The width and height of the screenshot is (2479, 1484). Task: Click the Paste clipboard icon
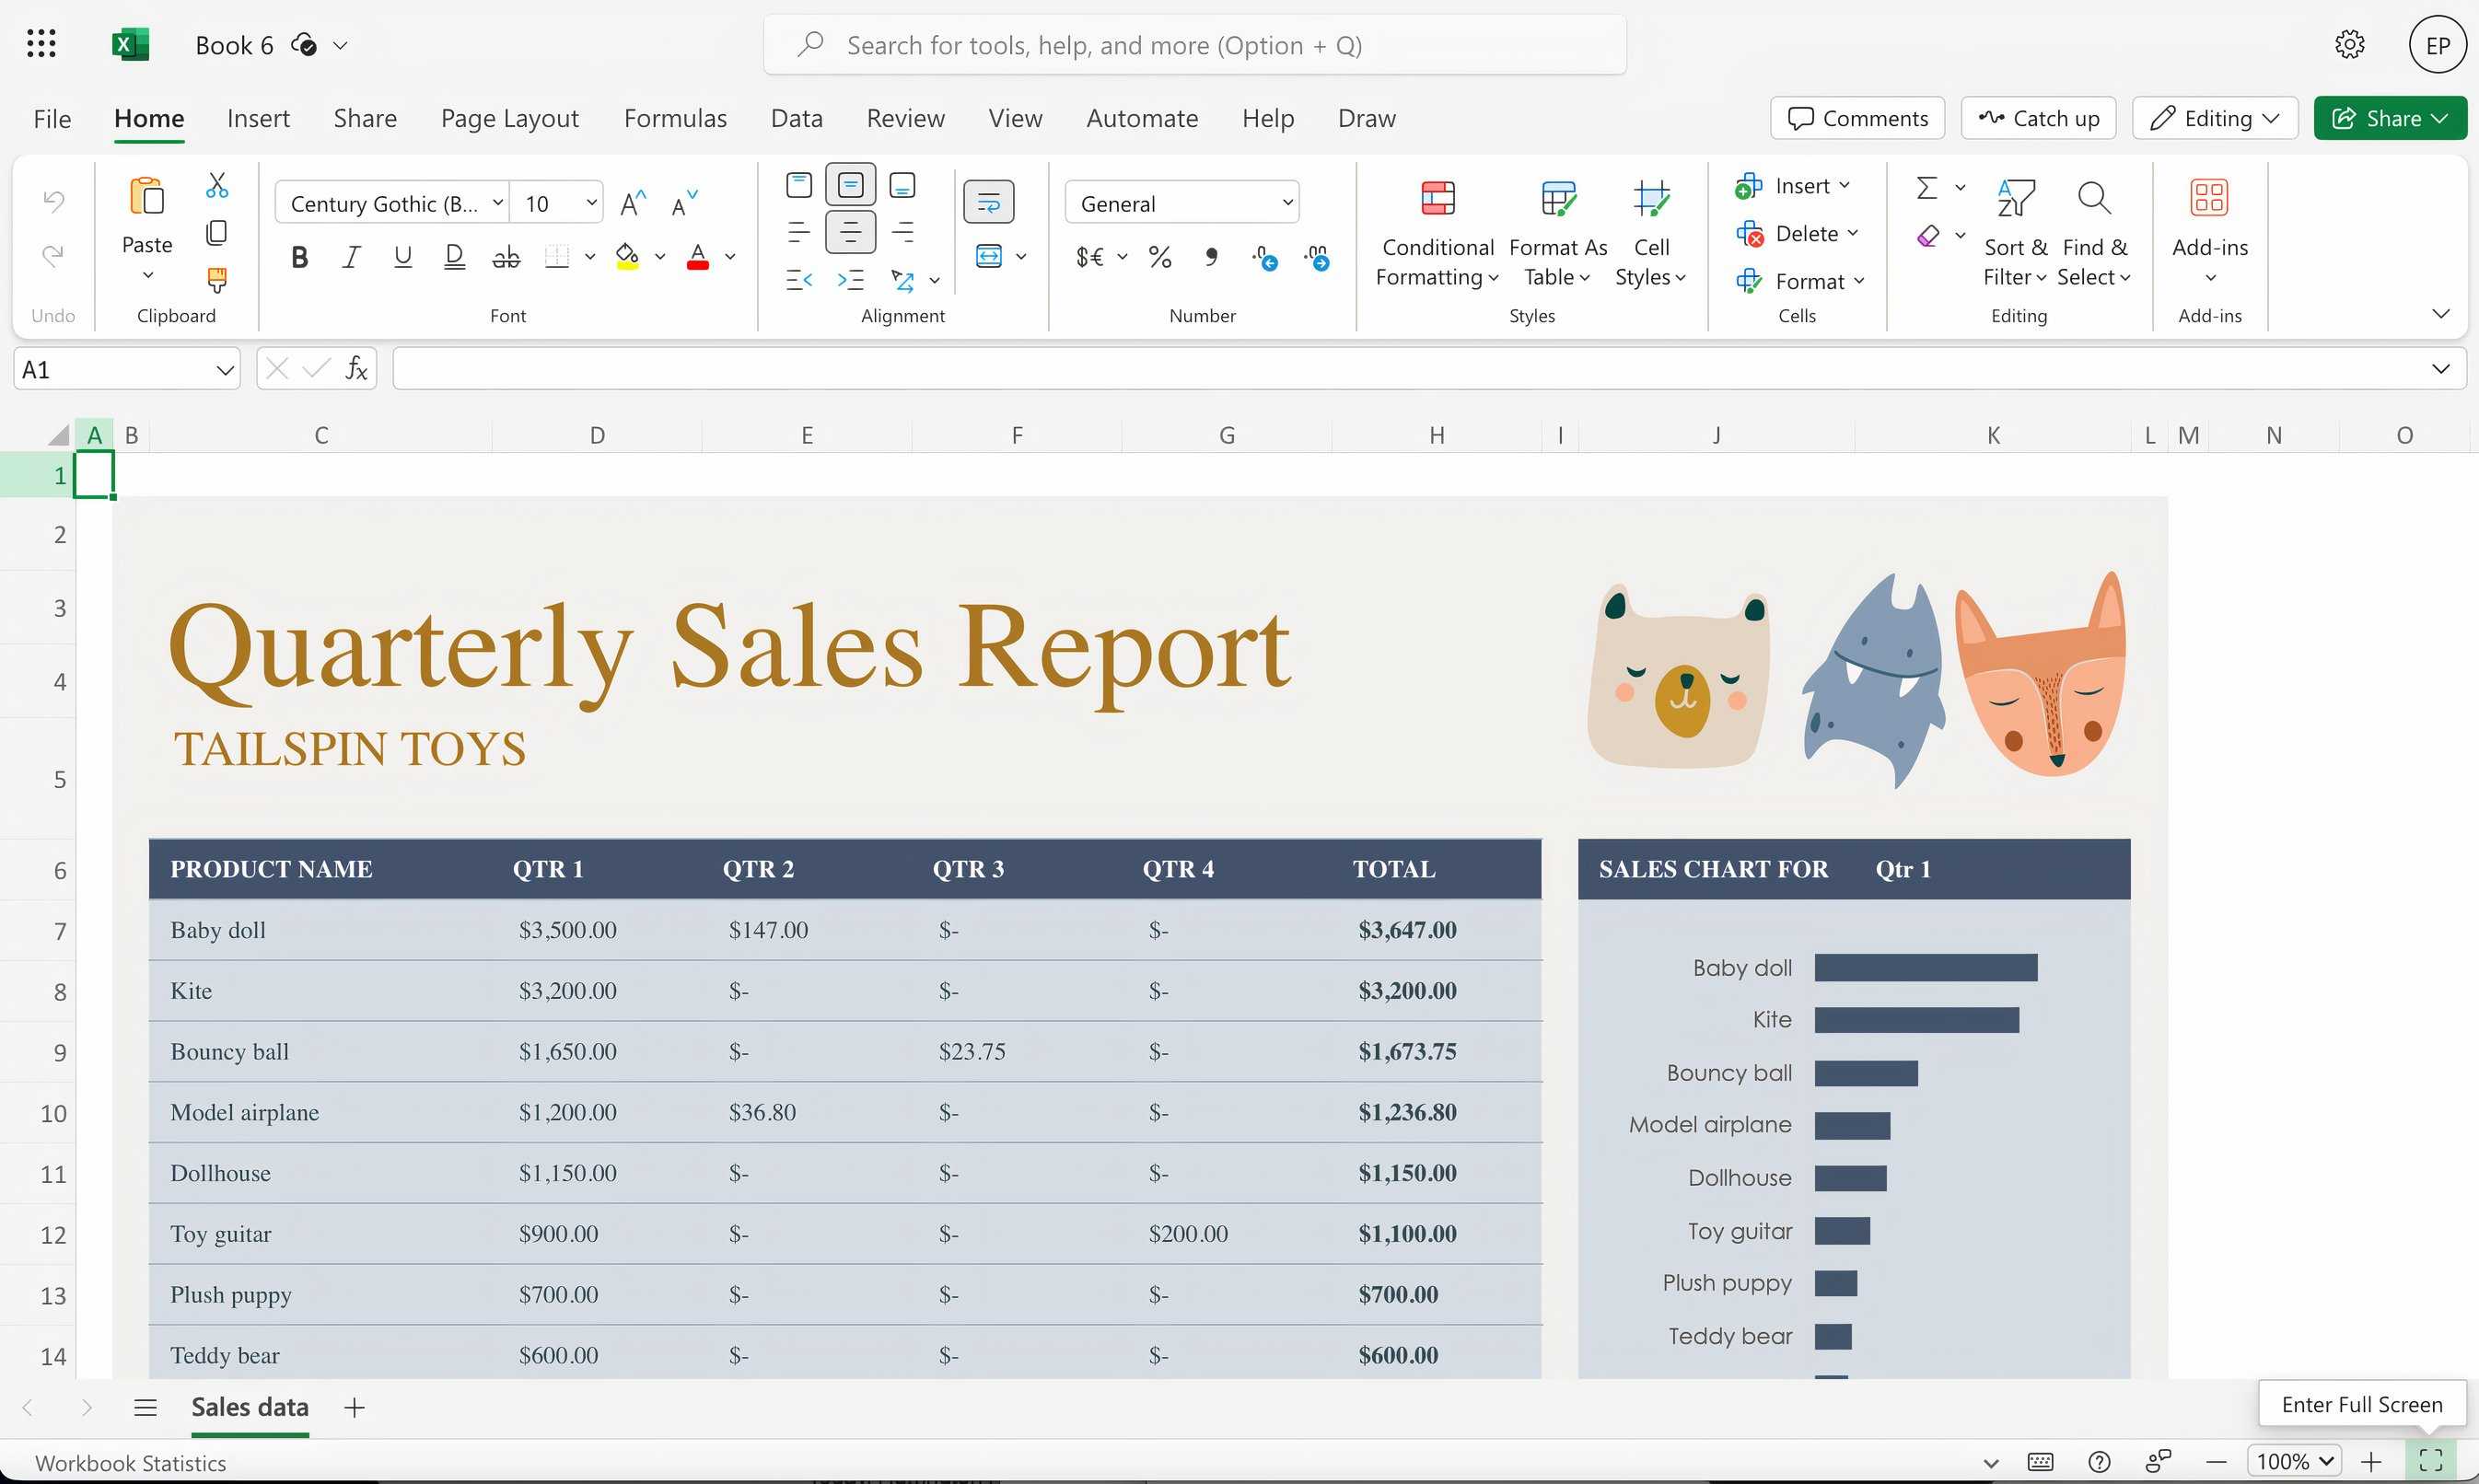point(147,197)
